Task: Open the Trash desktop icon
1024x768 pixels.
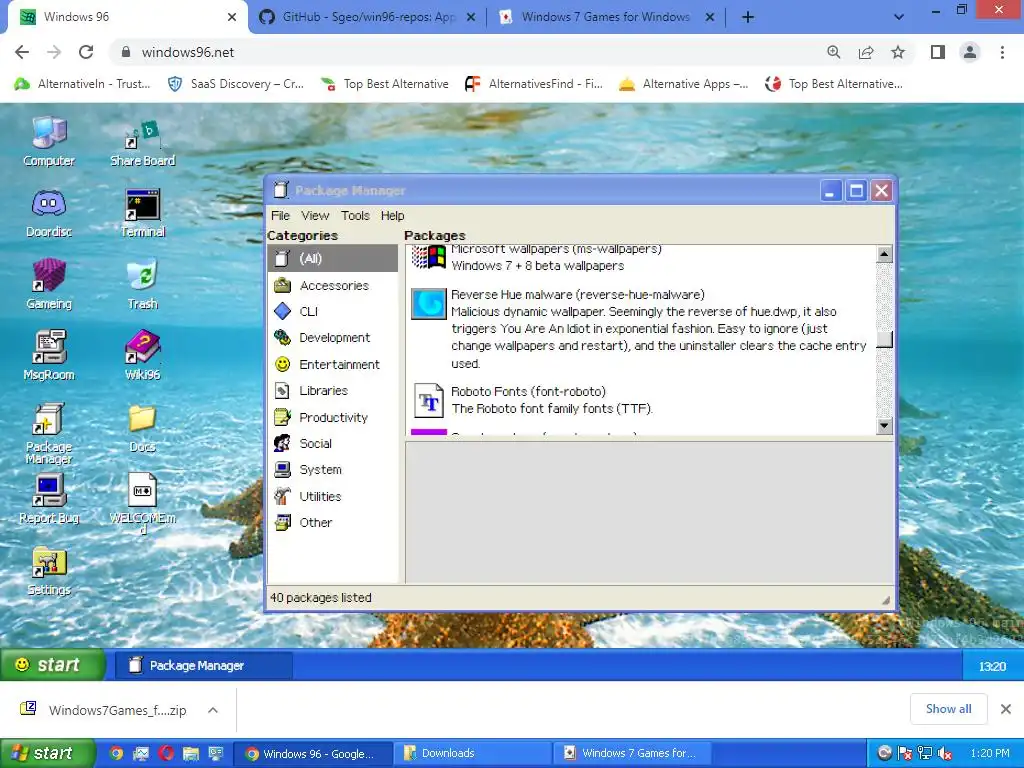Action: tap(142, 284)
